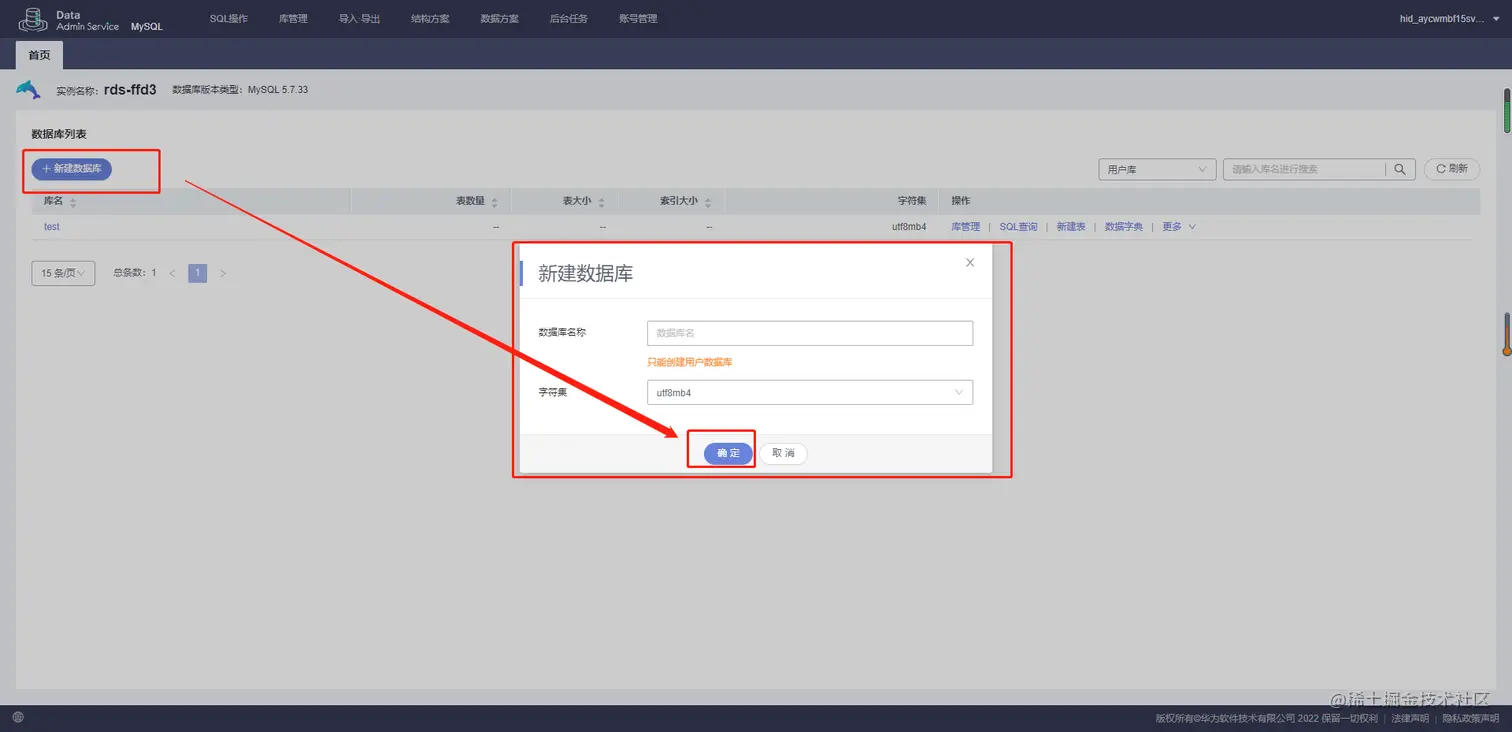Click the utf8mb4 charset cell in table
This screenshot has height=732, width=1512.
click(x=909, y=227)
